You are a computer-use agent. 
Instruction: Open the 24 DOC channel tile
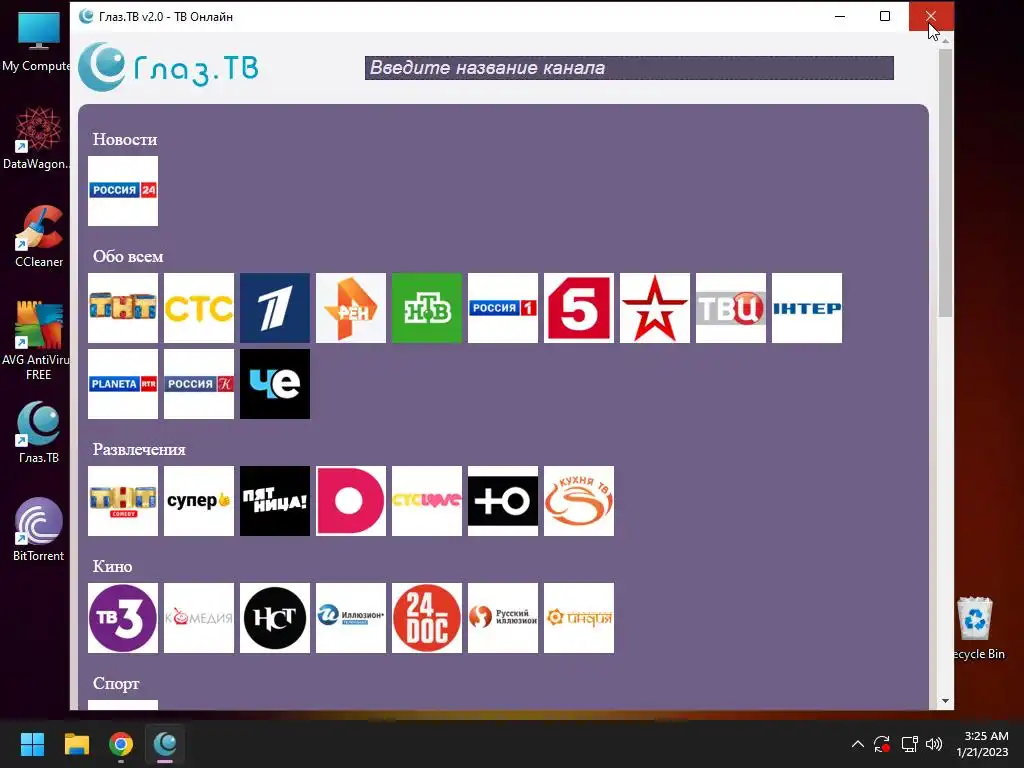[427, 618]
